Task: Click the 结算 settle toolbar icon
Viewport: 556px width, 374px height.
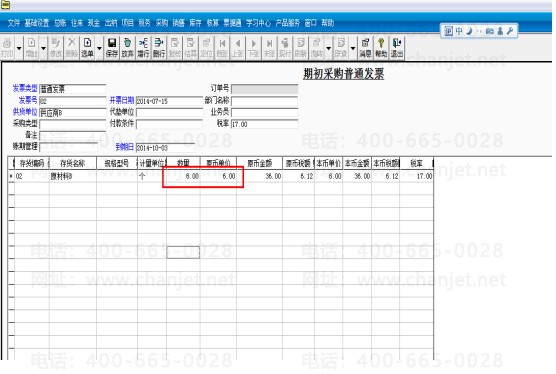Action: point(190,48)
